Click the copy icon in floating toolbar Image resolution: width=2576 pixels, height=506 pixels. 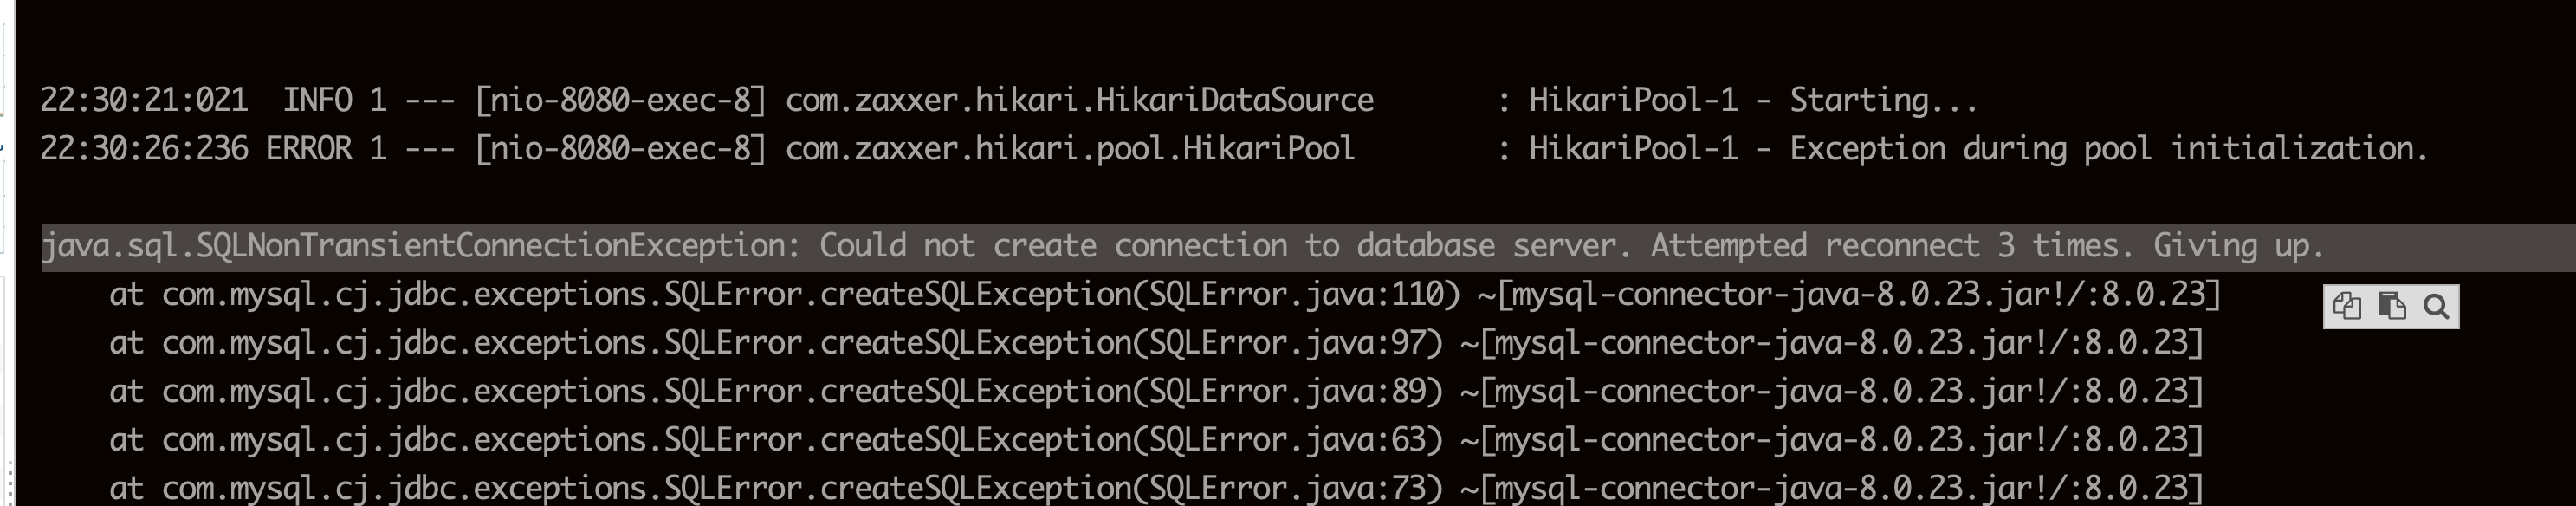tap(2346, 306)
